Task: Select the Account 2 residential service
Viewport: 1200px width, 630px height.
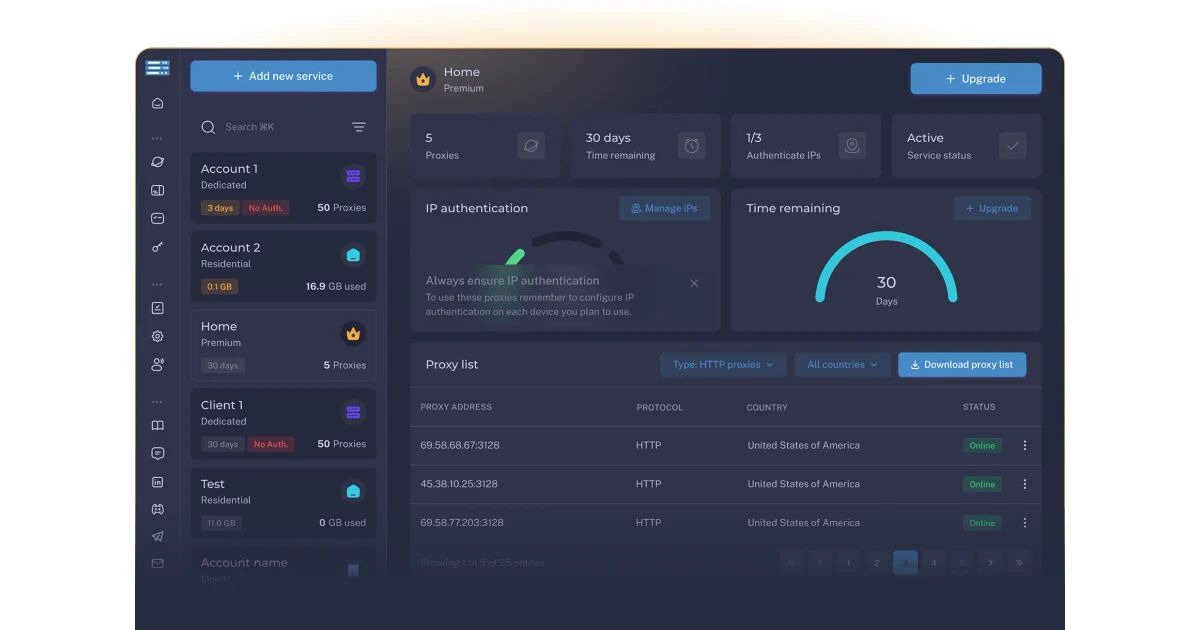Action: point(284,267)
